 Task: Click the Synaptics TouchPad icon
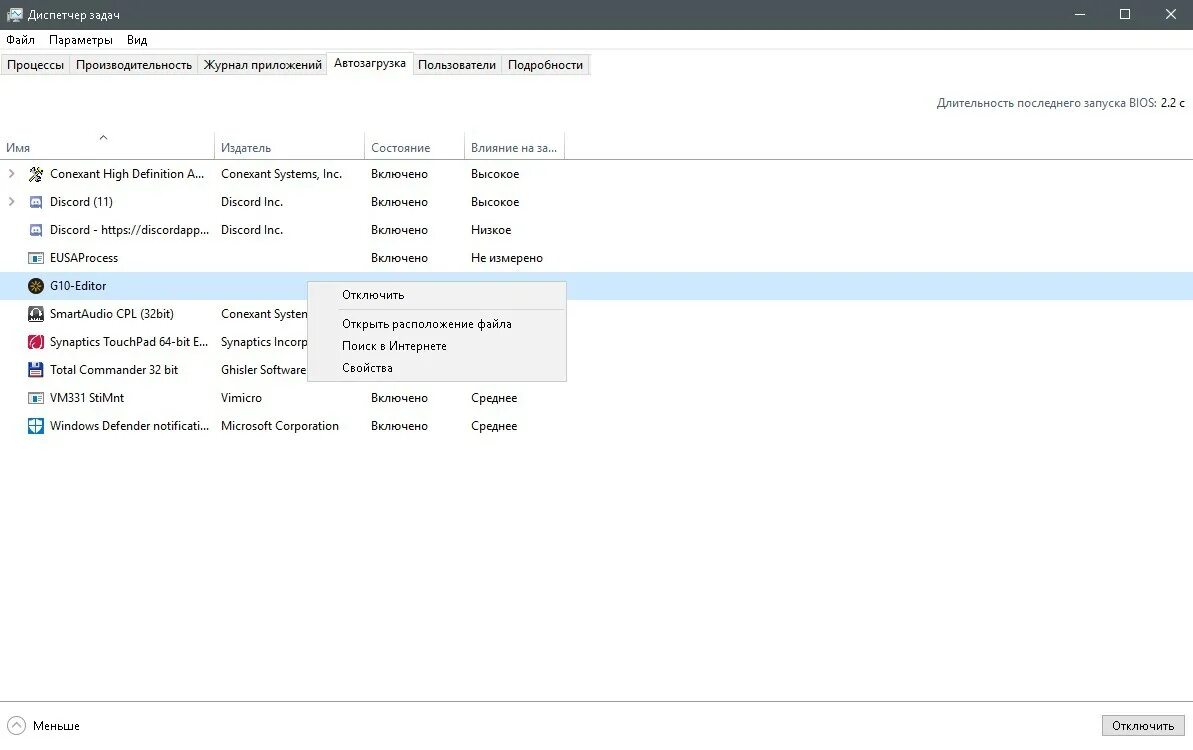coord(36,342)
